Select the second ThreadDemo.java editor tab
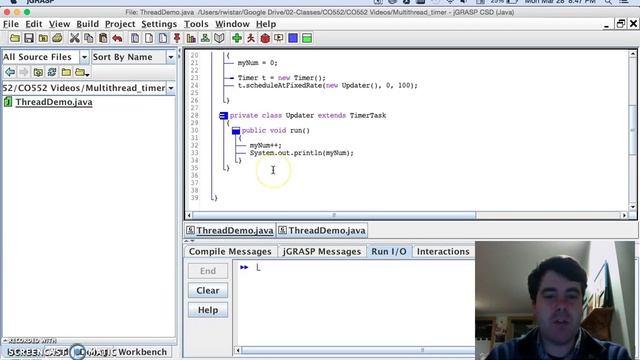The height and width of the screenshot is (360, 640). point(322,231)
